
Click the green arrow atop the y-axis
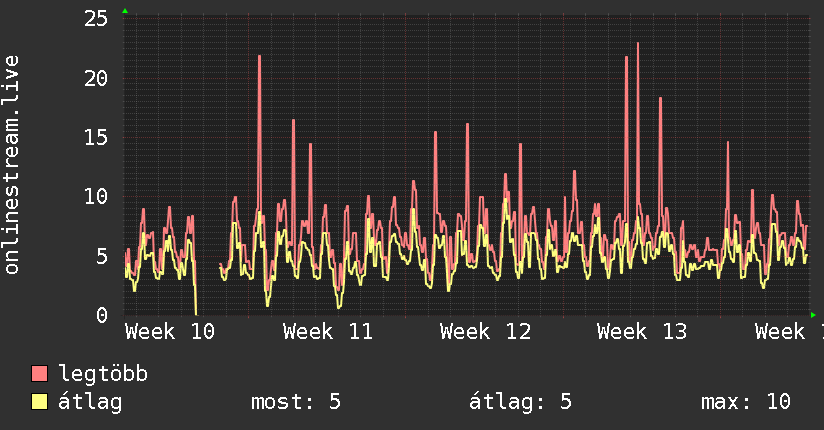tap(125, 11)
